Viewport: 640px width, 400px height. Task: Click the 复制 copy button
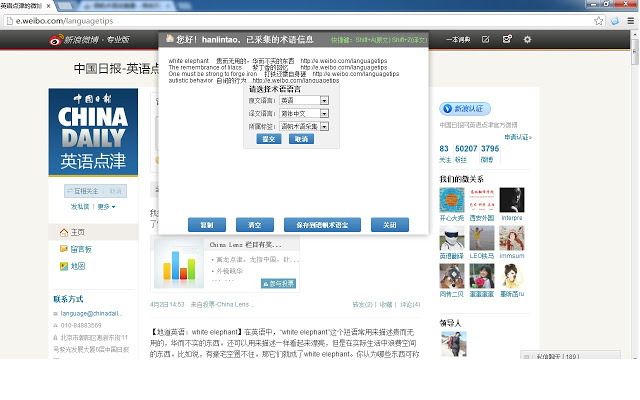coord(207,225)
